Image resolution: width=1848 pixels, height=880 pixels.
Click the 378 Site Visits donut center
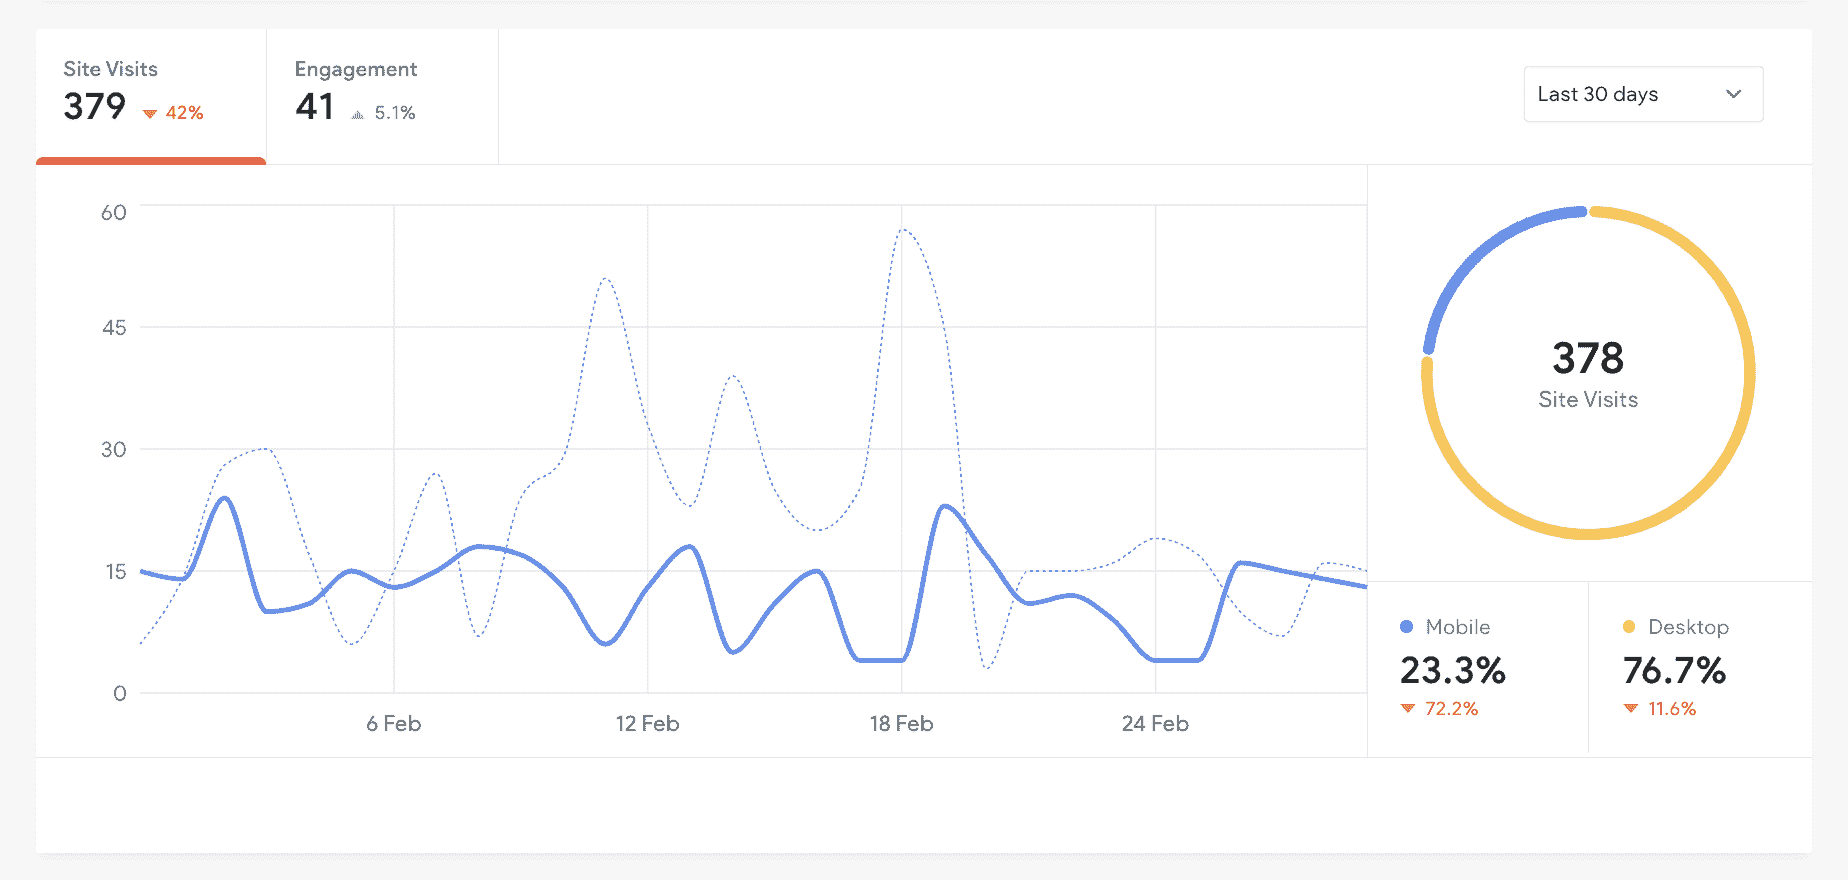[x=1588, y=373]
